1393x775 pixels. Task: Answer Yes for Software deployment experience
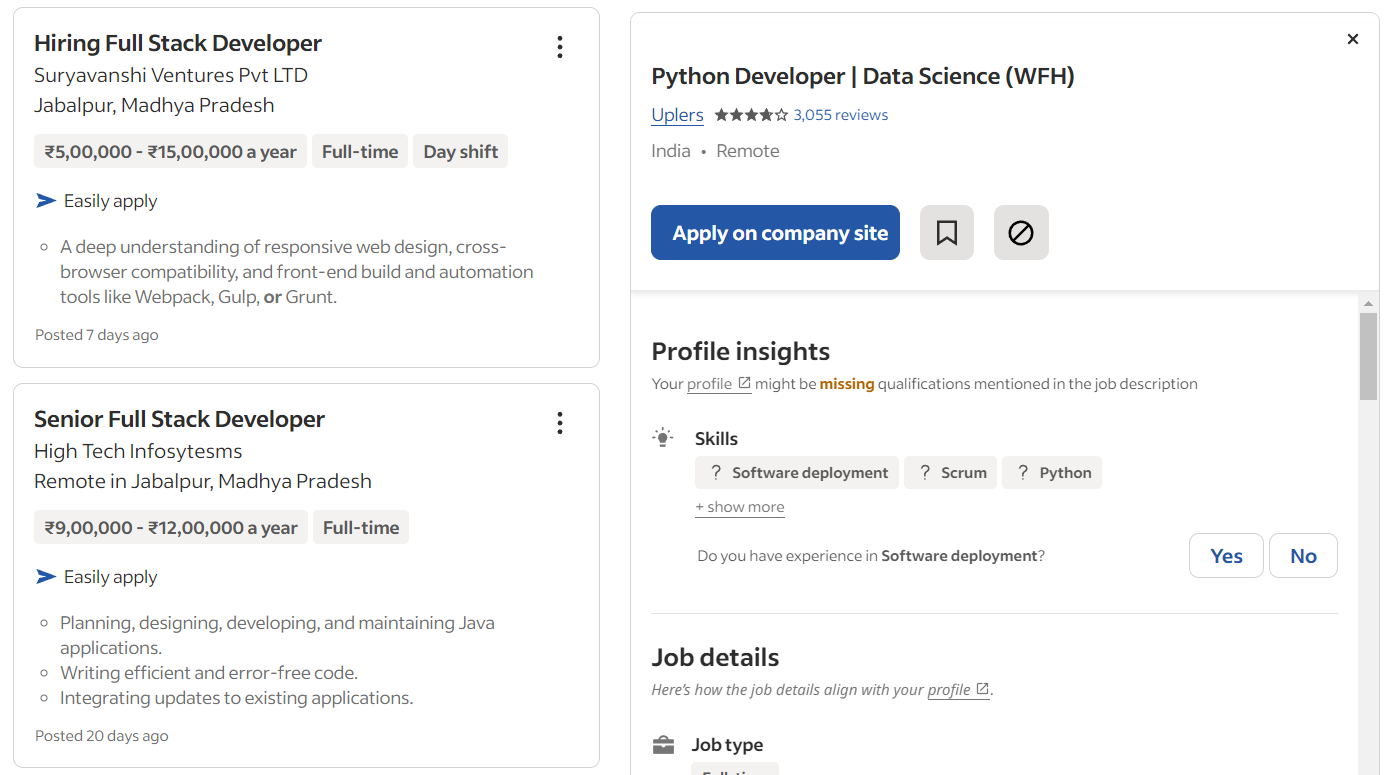1225,556
